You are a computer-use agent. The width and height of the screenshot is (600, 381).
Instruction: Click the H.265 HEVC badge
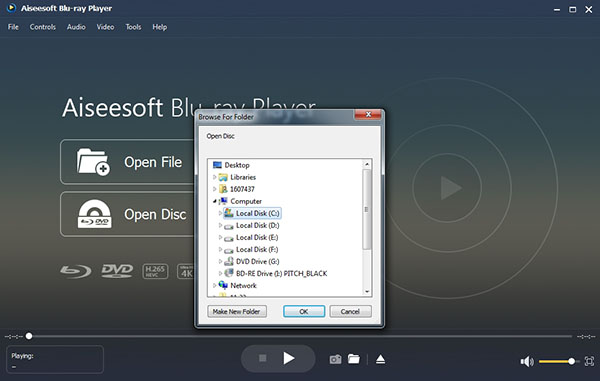coord(155,271)
